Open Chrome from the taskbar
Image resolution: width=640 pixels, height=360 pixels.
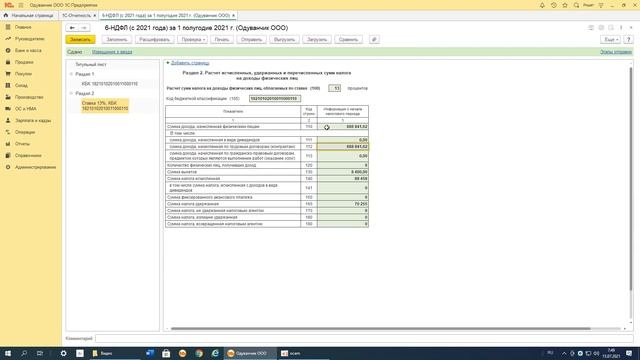(199, 353)
